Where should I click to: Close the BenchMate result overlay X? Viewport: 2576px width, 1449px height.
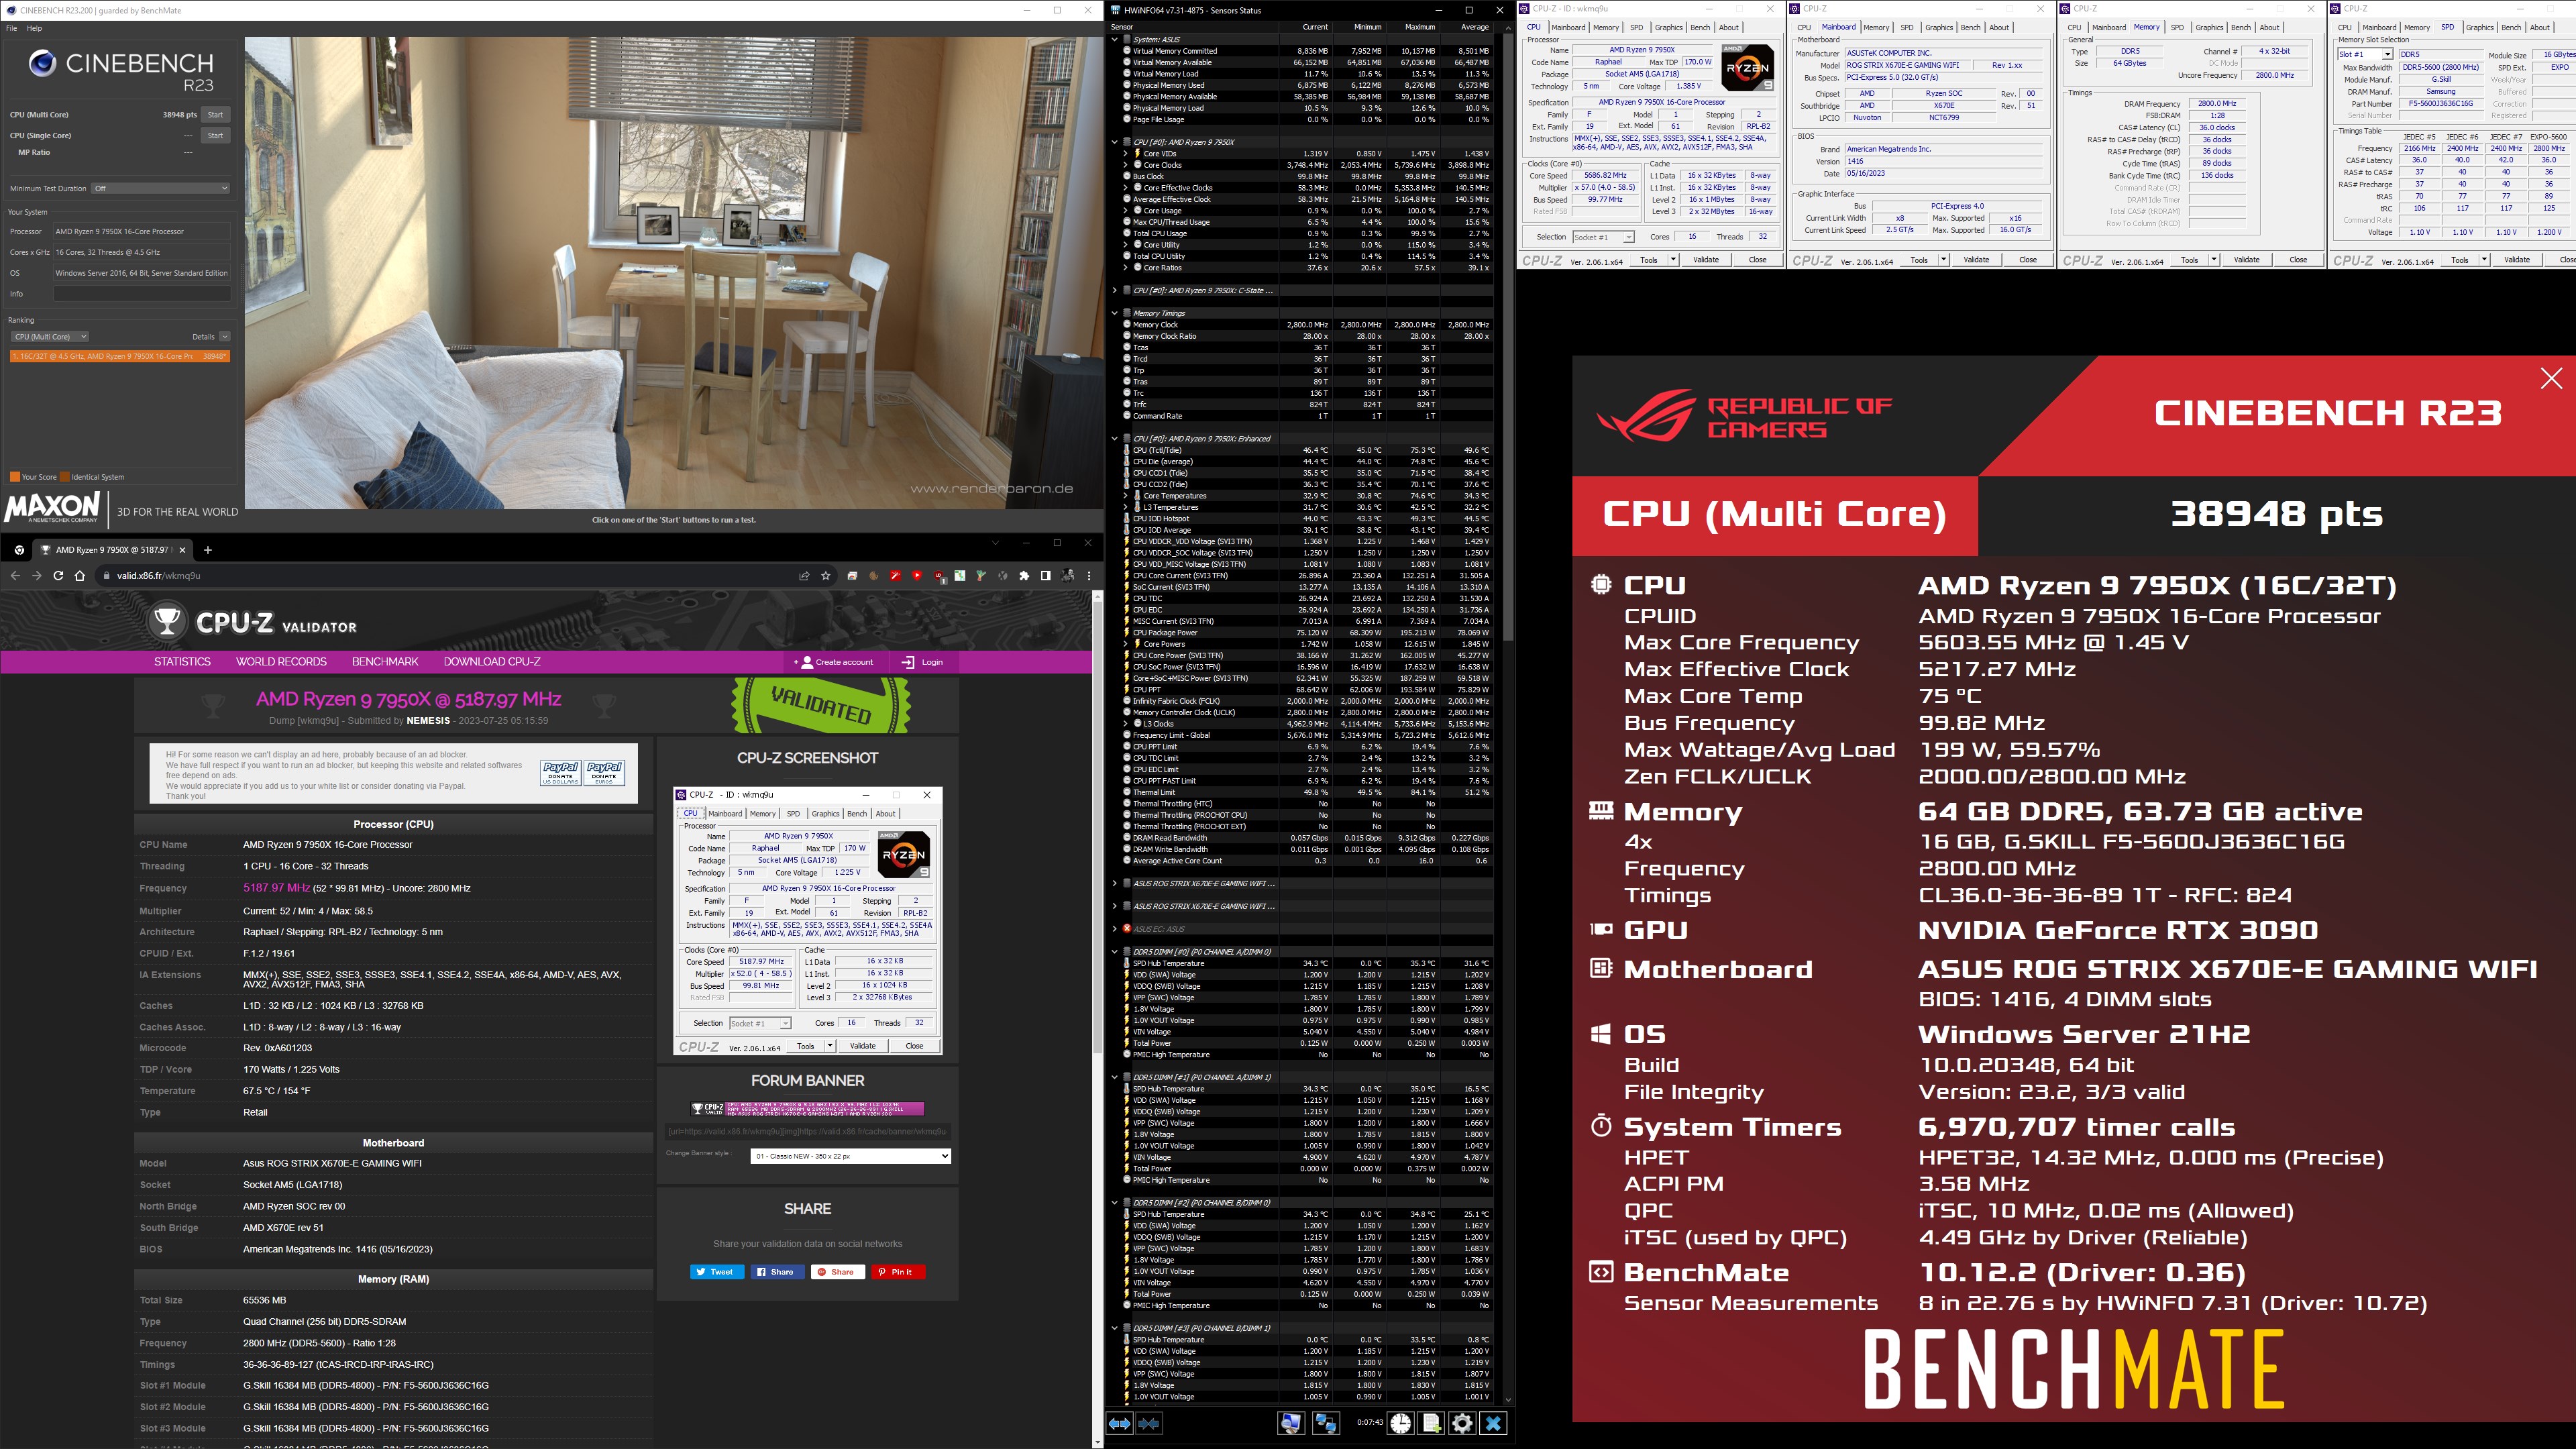tap(2551, 378)
